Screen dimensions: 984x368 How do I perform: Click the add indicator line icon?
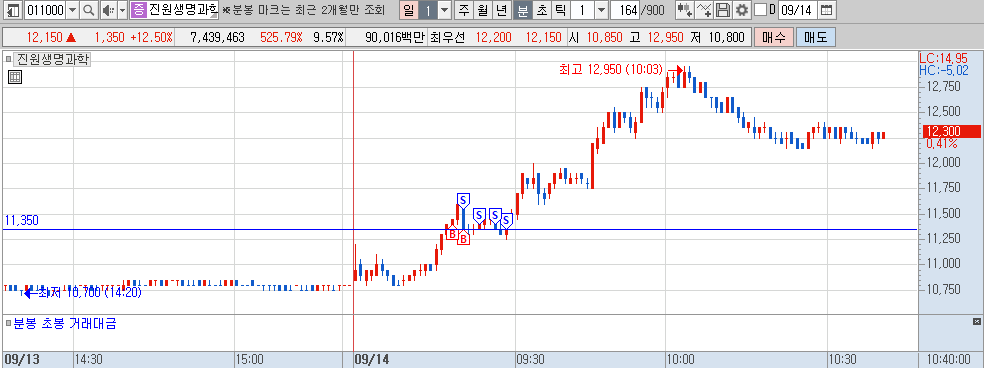[x=705, y=10]
